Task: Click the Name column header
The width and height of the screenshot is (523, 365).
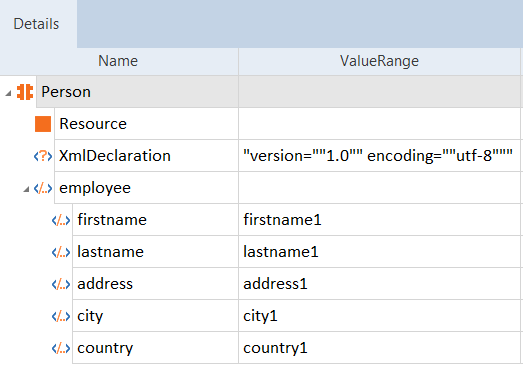Action: [118, 61]
